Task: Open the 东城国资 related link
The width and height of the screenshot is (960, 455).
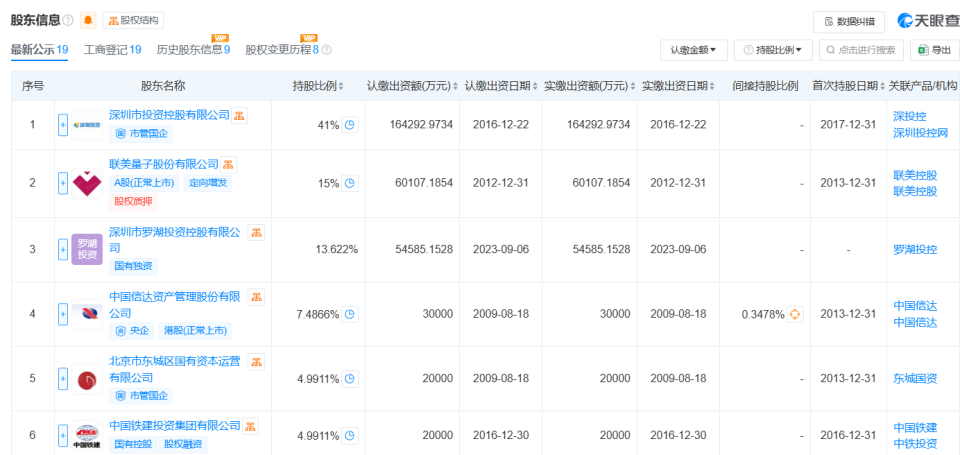Action: [915, 379]
